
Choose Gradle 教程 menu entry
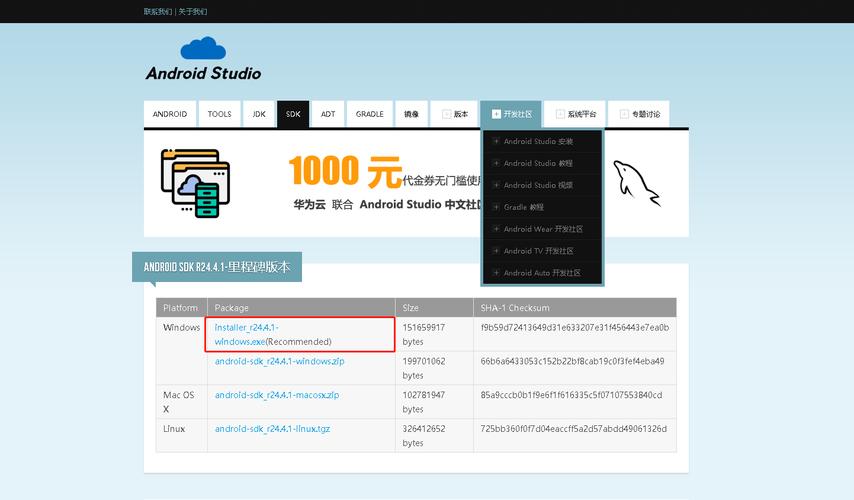542,207
